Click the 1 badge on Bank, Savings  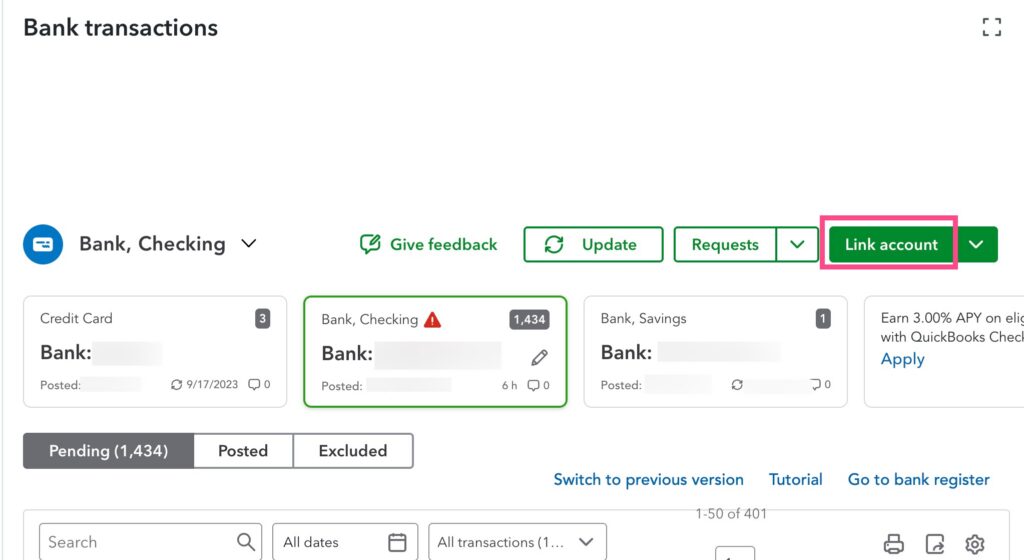point(823,319)
